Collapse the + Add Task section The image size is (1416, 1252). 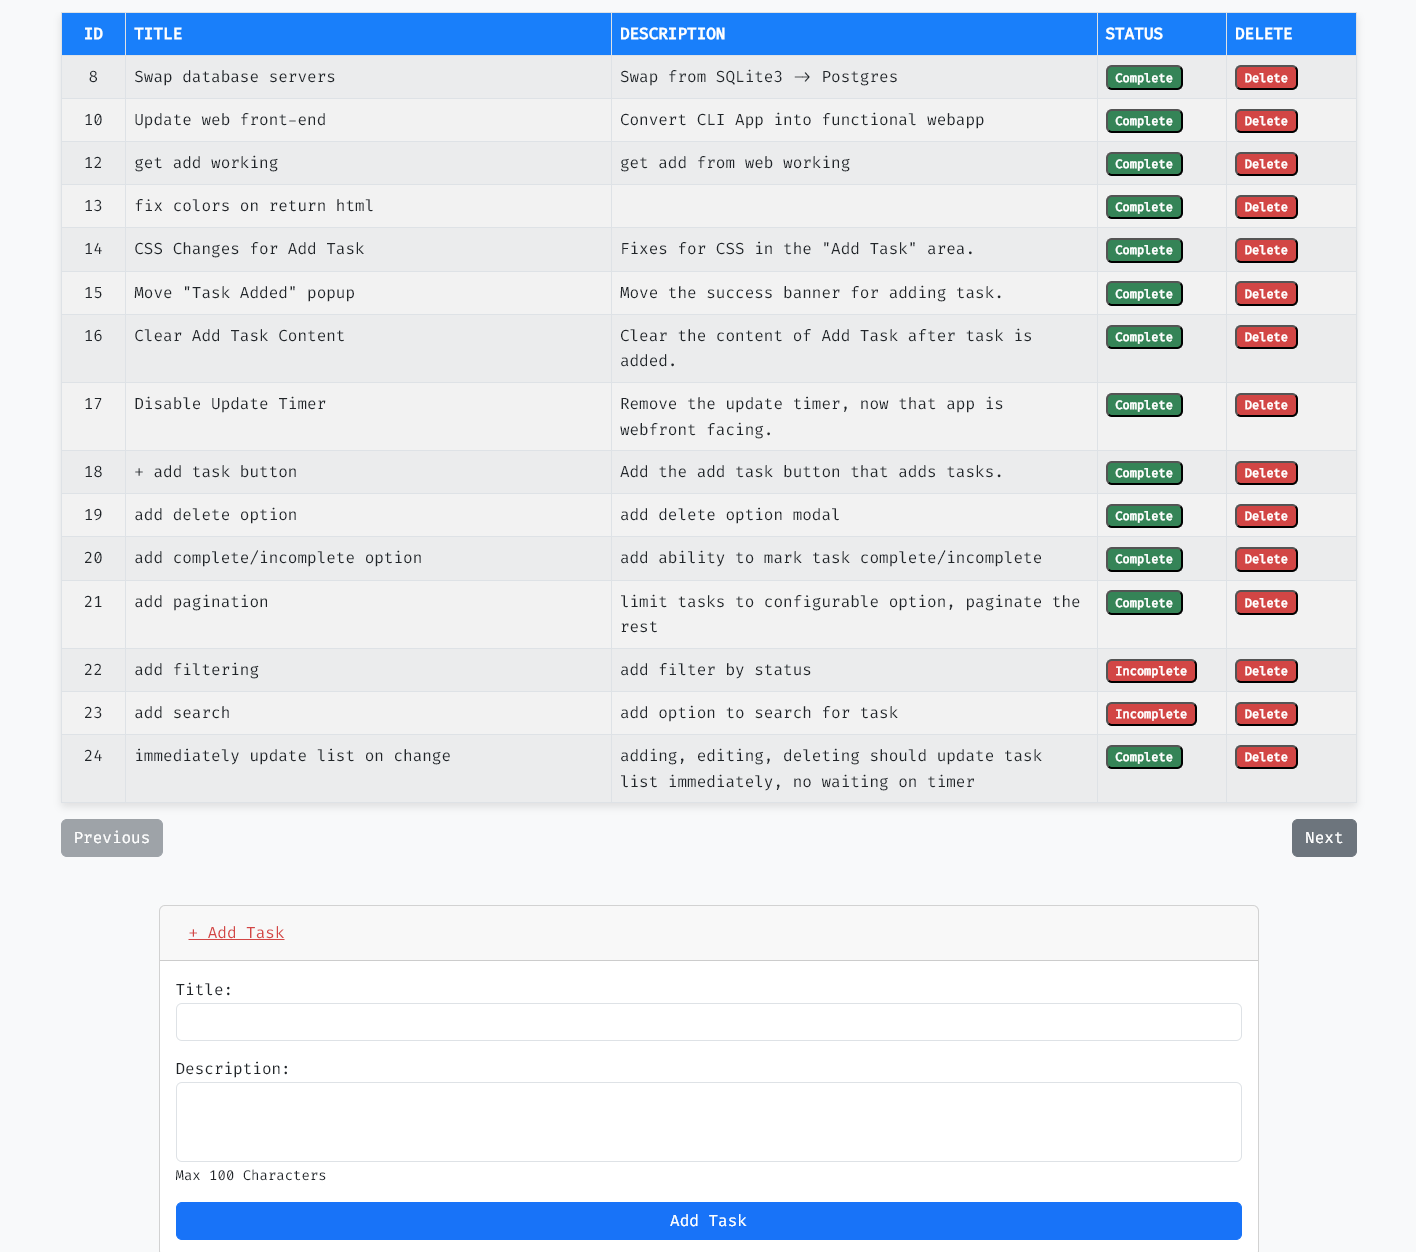[x=236, y=933]
